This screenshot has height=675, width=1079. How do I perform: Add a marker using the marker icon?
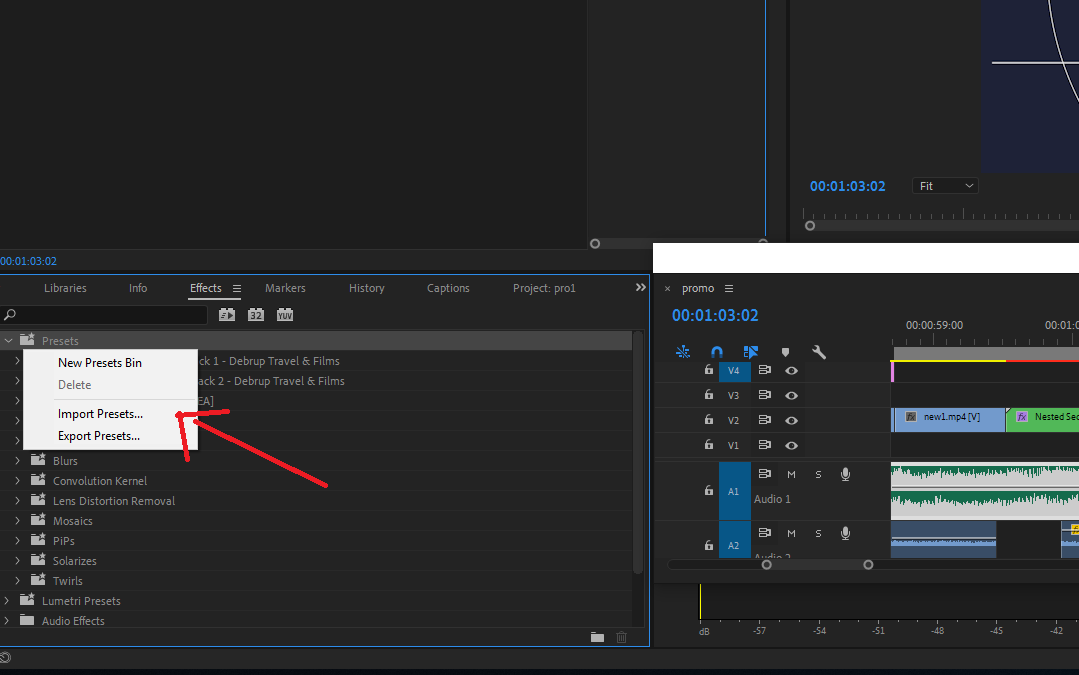click(785, 351)
